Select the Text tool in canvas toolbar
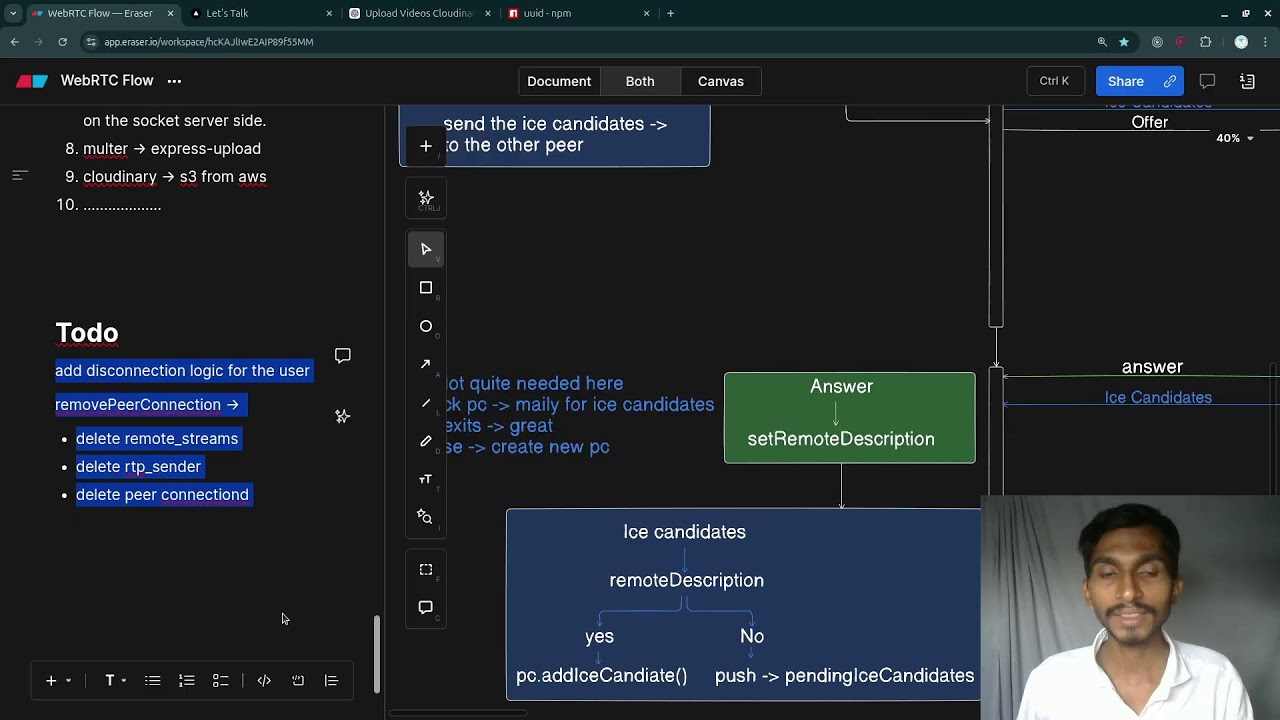Screen dimensions: 1280x720 [x=426, y=479]
